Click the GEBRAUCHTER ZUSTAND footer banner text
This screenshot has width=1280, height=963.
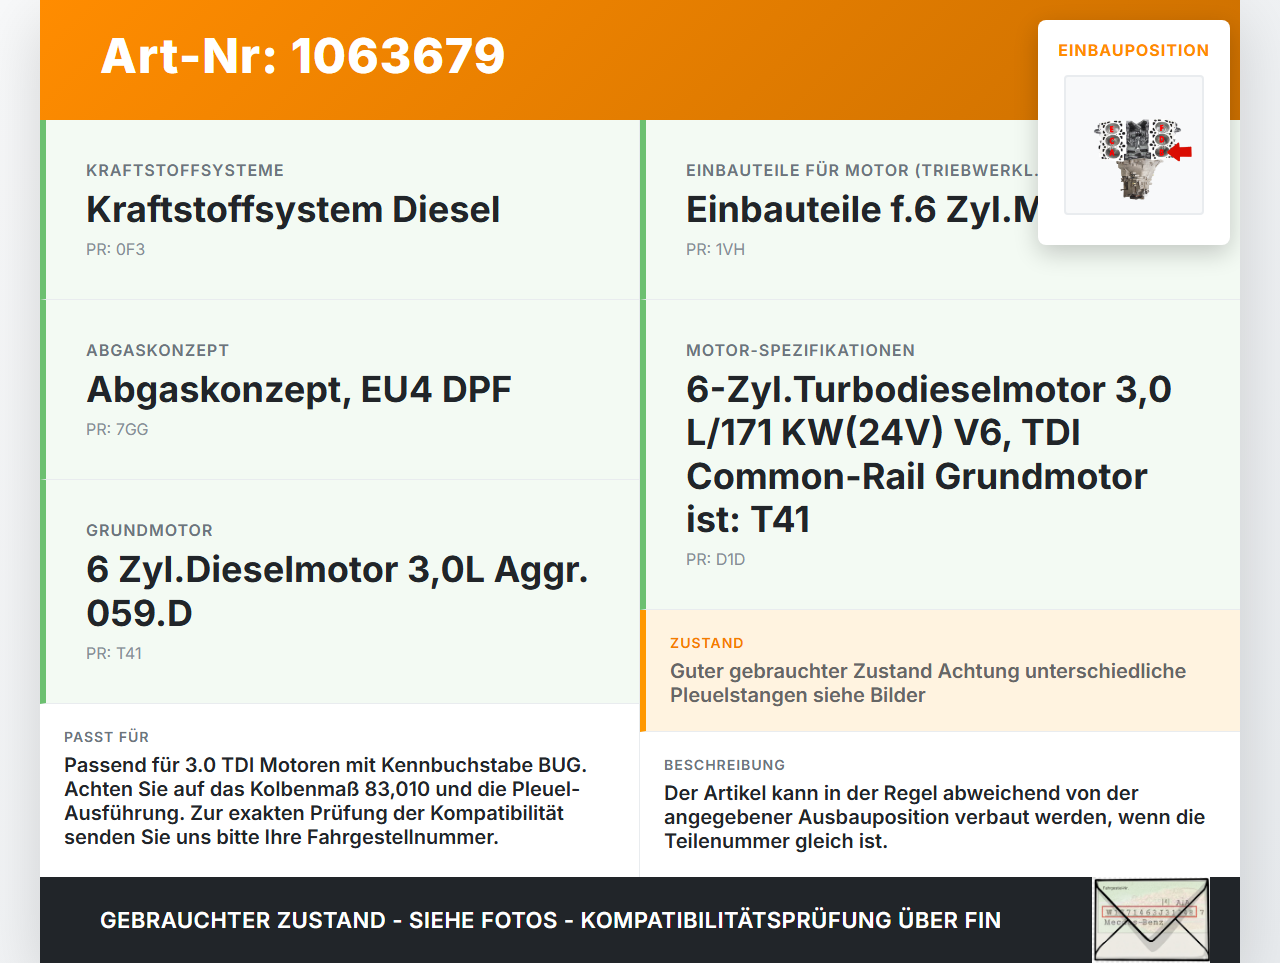pyautogui.click(x=550, y=920)
